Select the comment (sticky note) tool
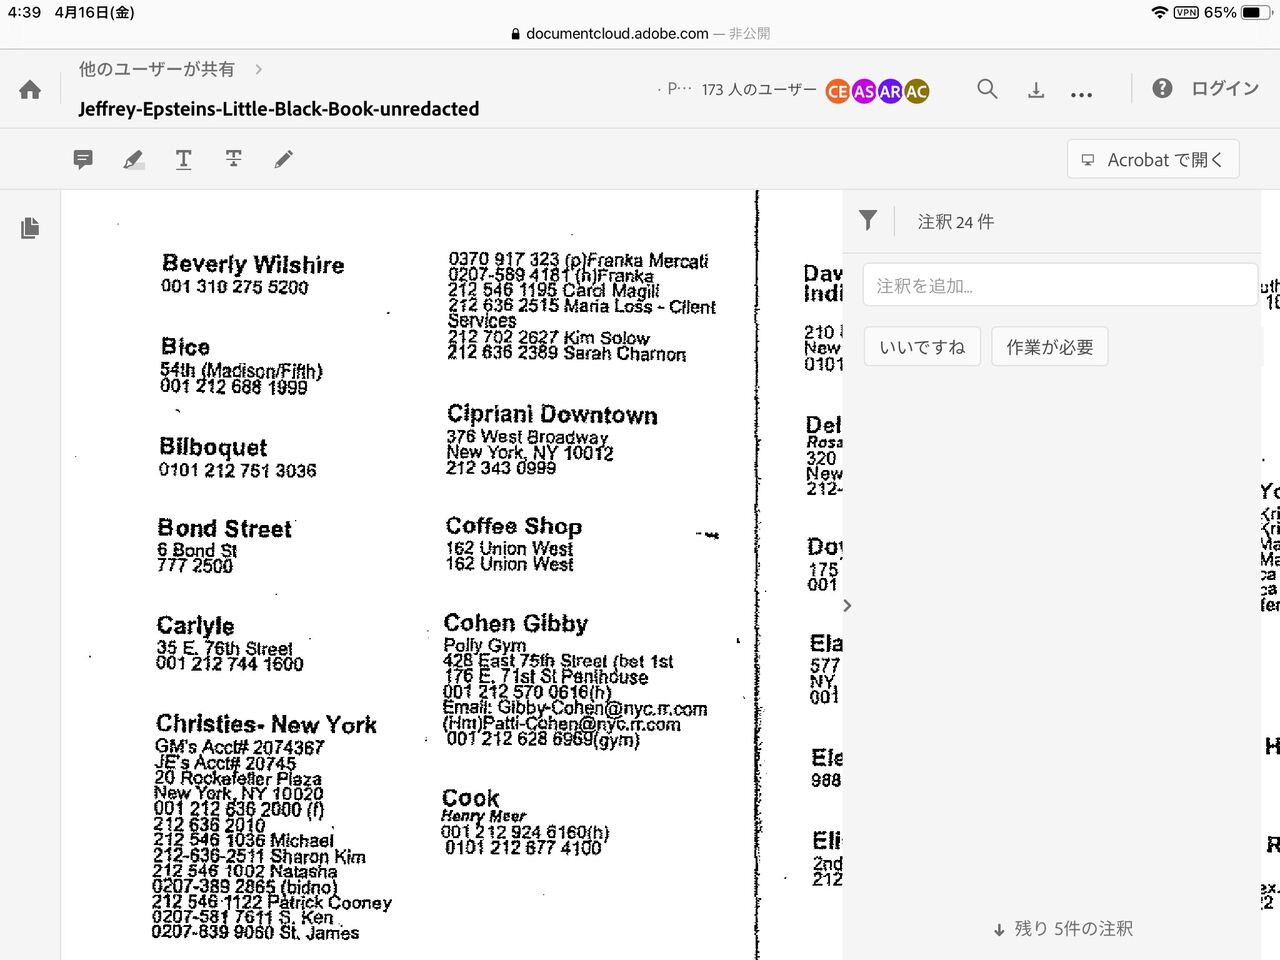The width and height of the screenshot is (1280, 960). (x=83, y=159)
